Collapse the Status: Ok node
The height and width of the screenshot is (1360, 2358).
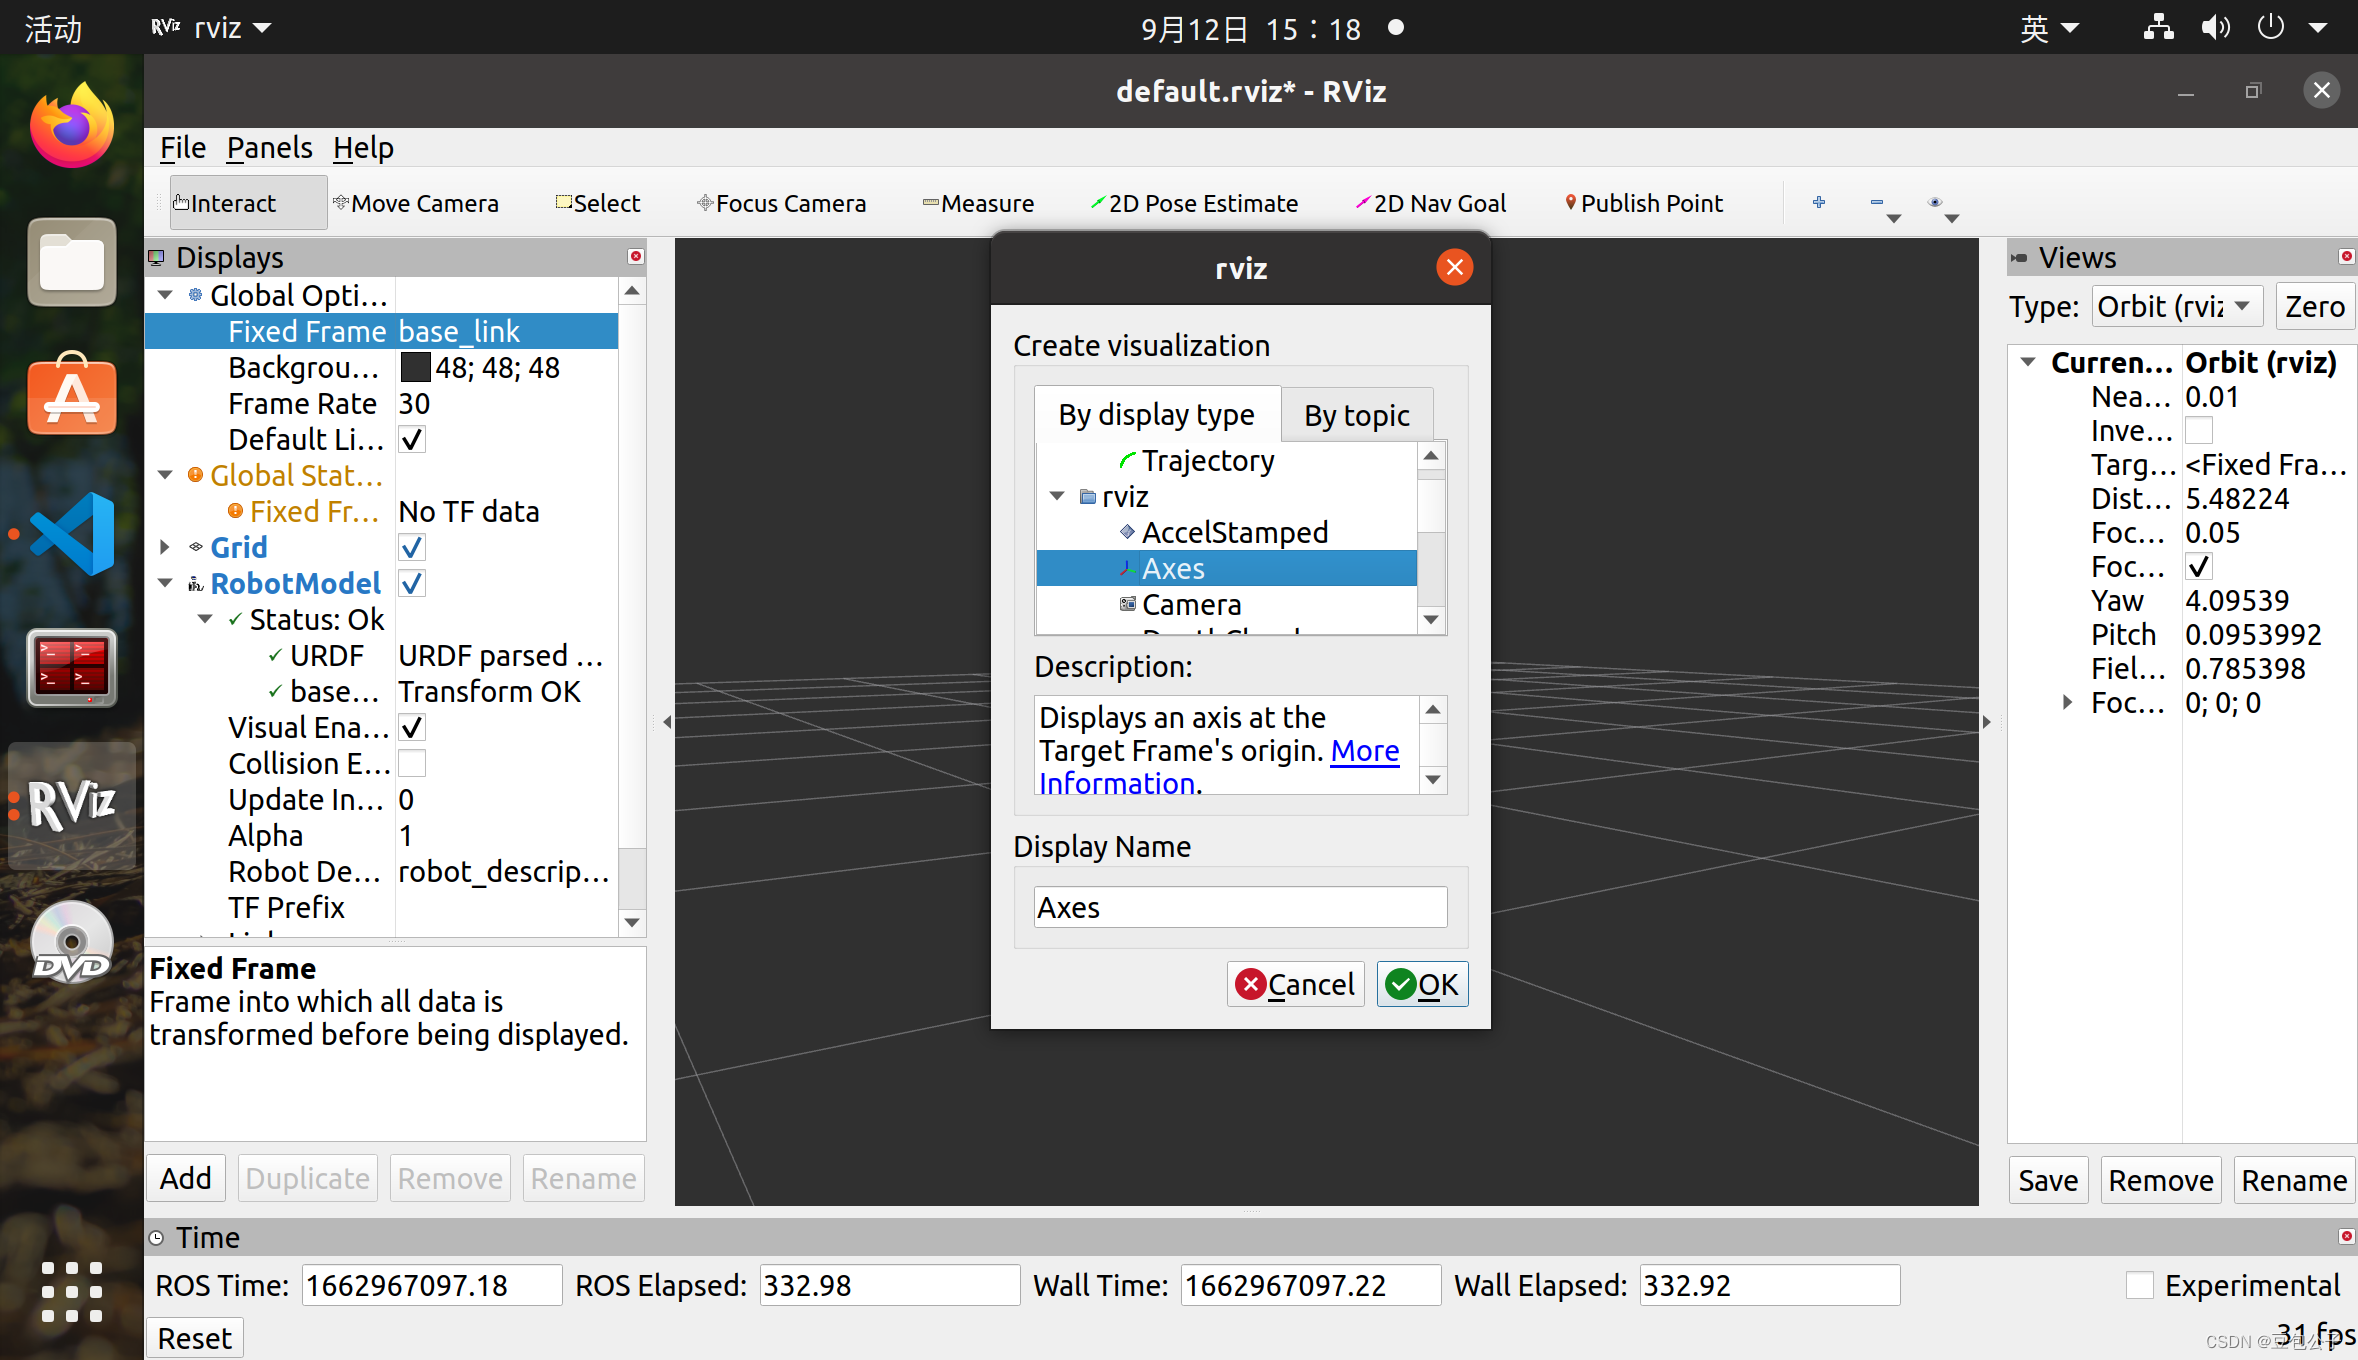coord(205,619)
